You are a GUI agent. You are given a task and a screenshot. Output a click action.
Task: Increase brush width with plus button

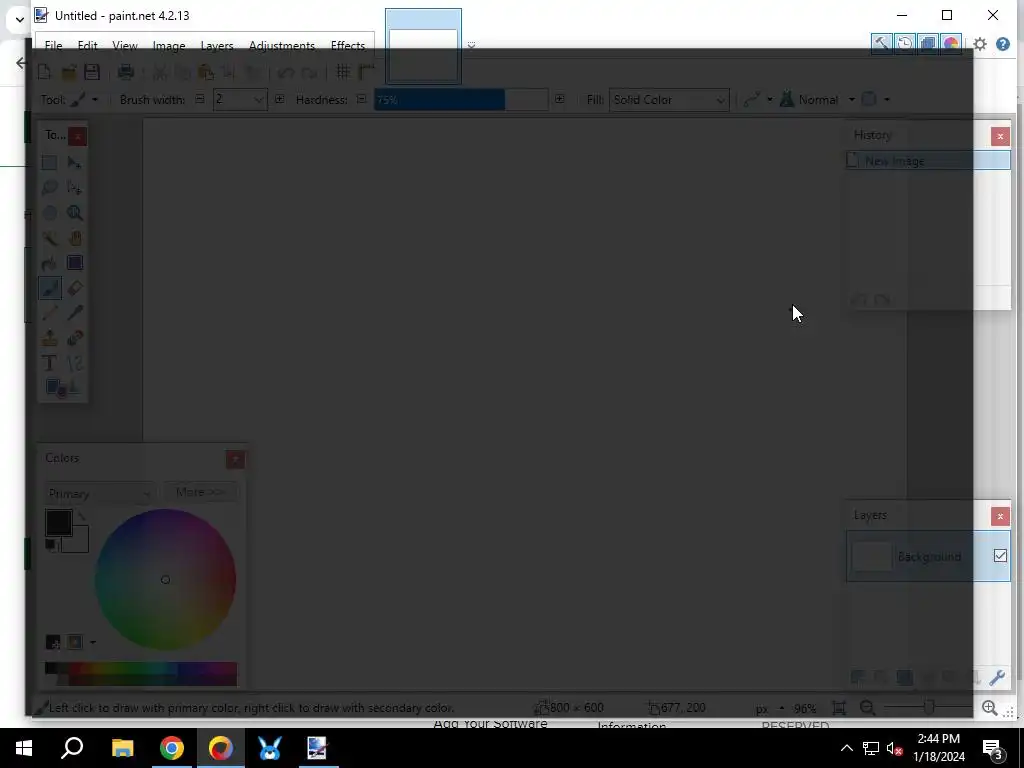click(280, 99)
